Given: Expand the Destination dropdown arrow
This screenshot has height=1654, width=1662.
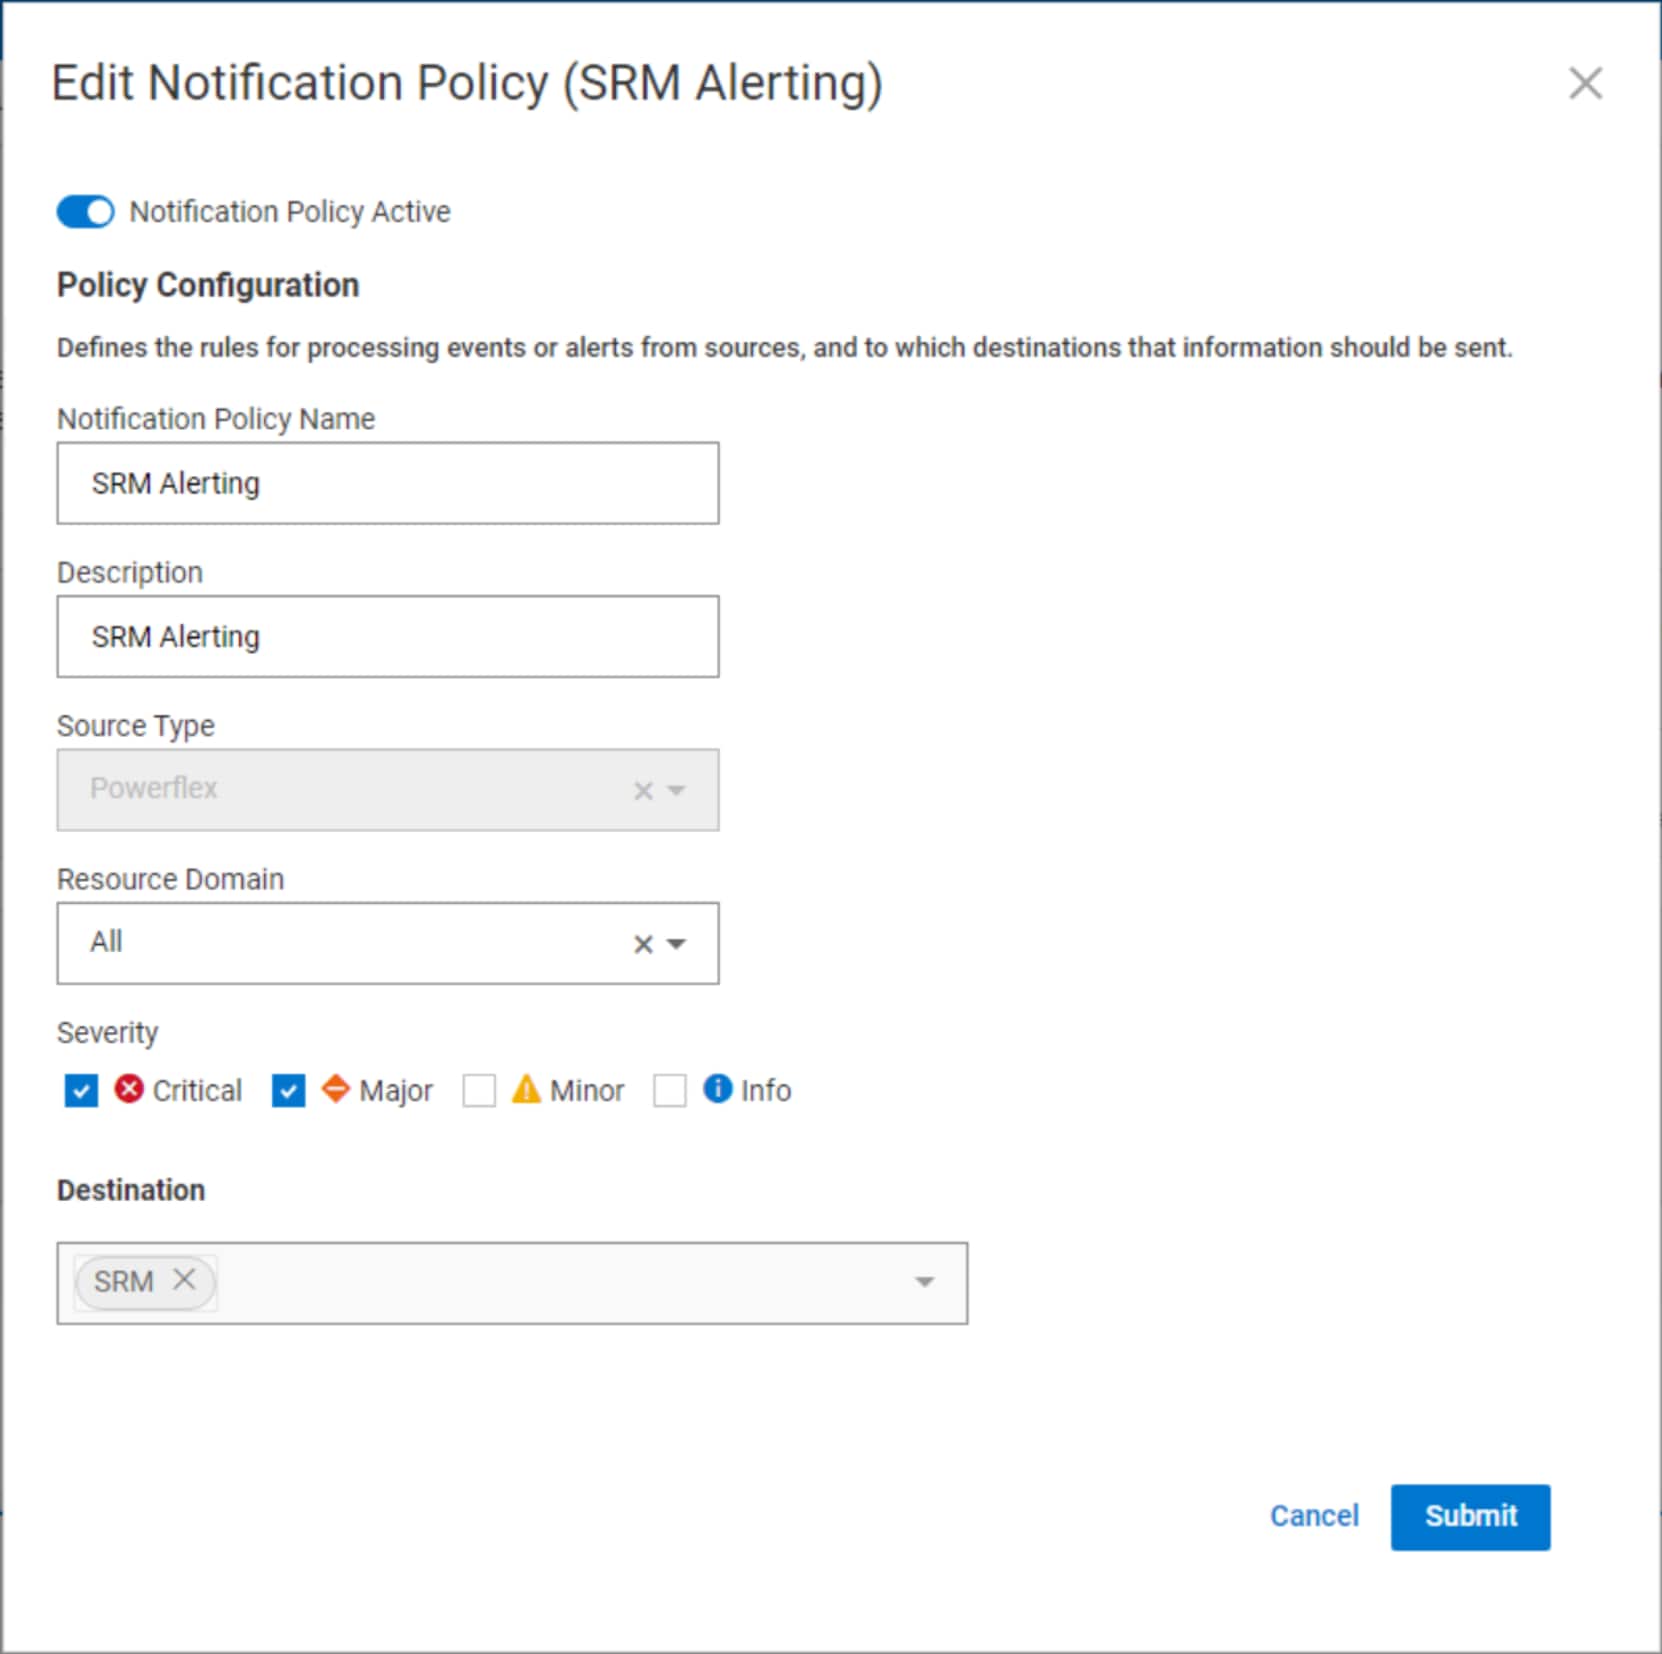Looking at the screenshot, I should [x=925, y=1282].
